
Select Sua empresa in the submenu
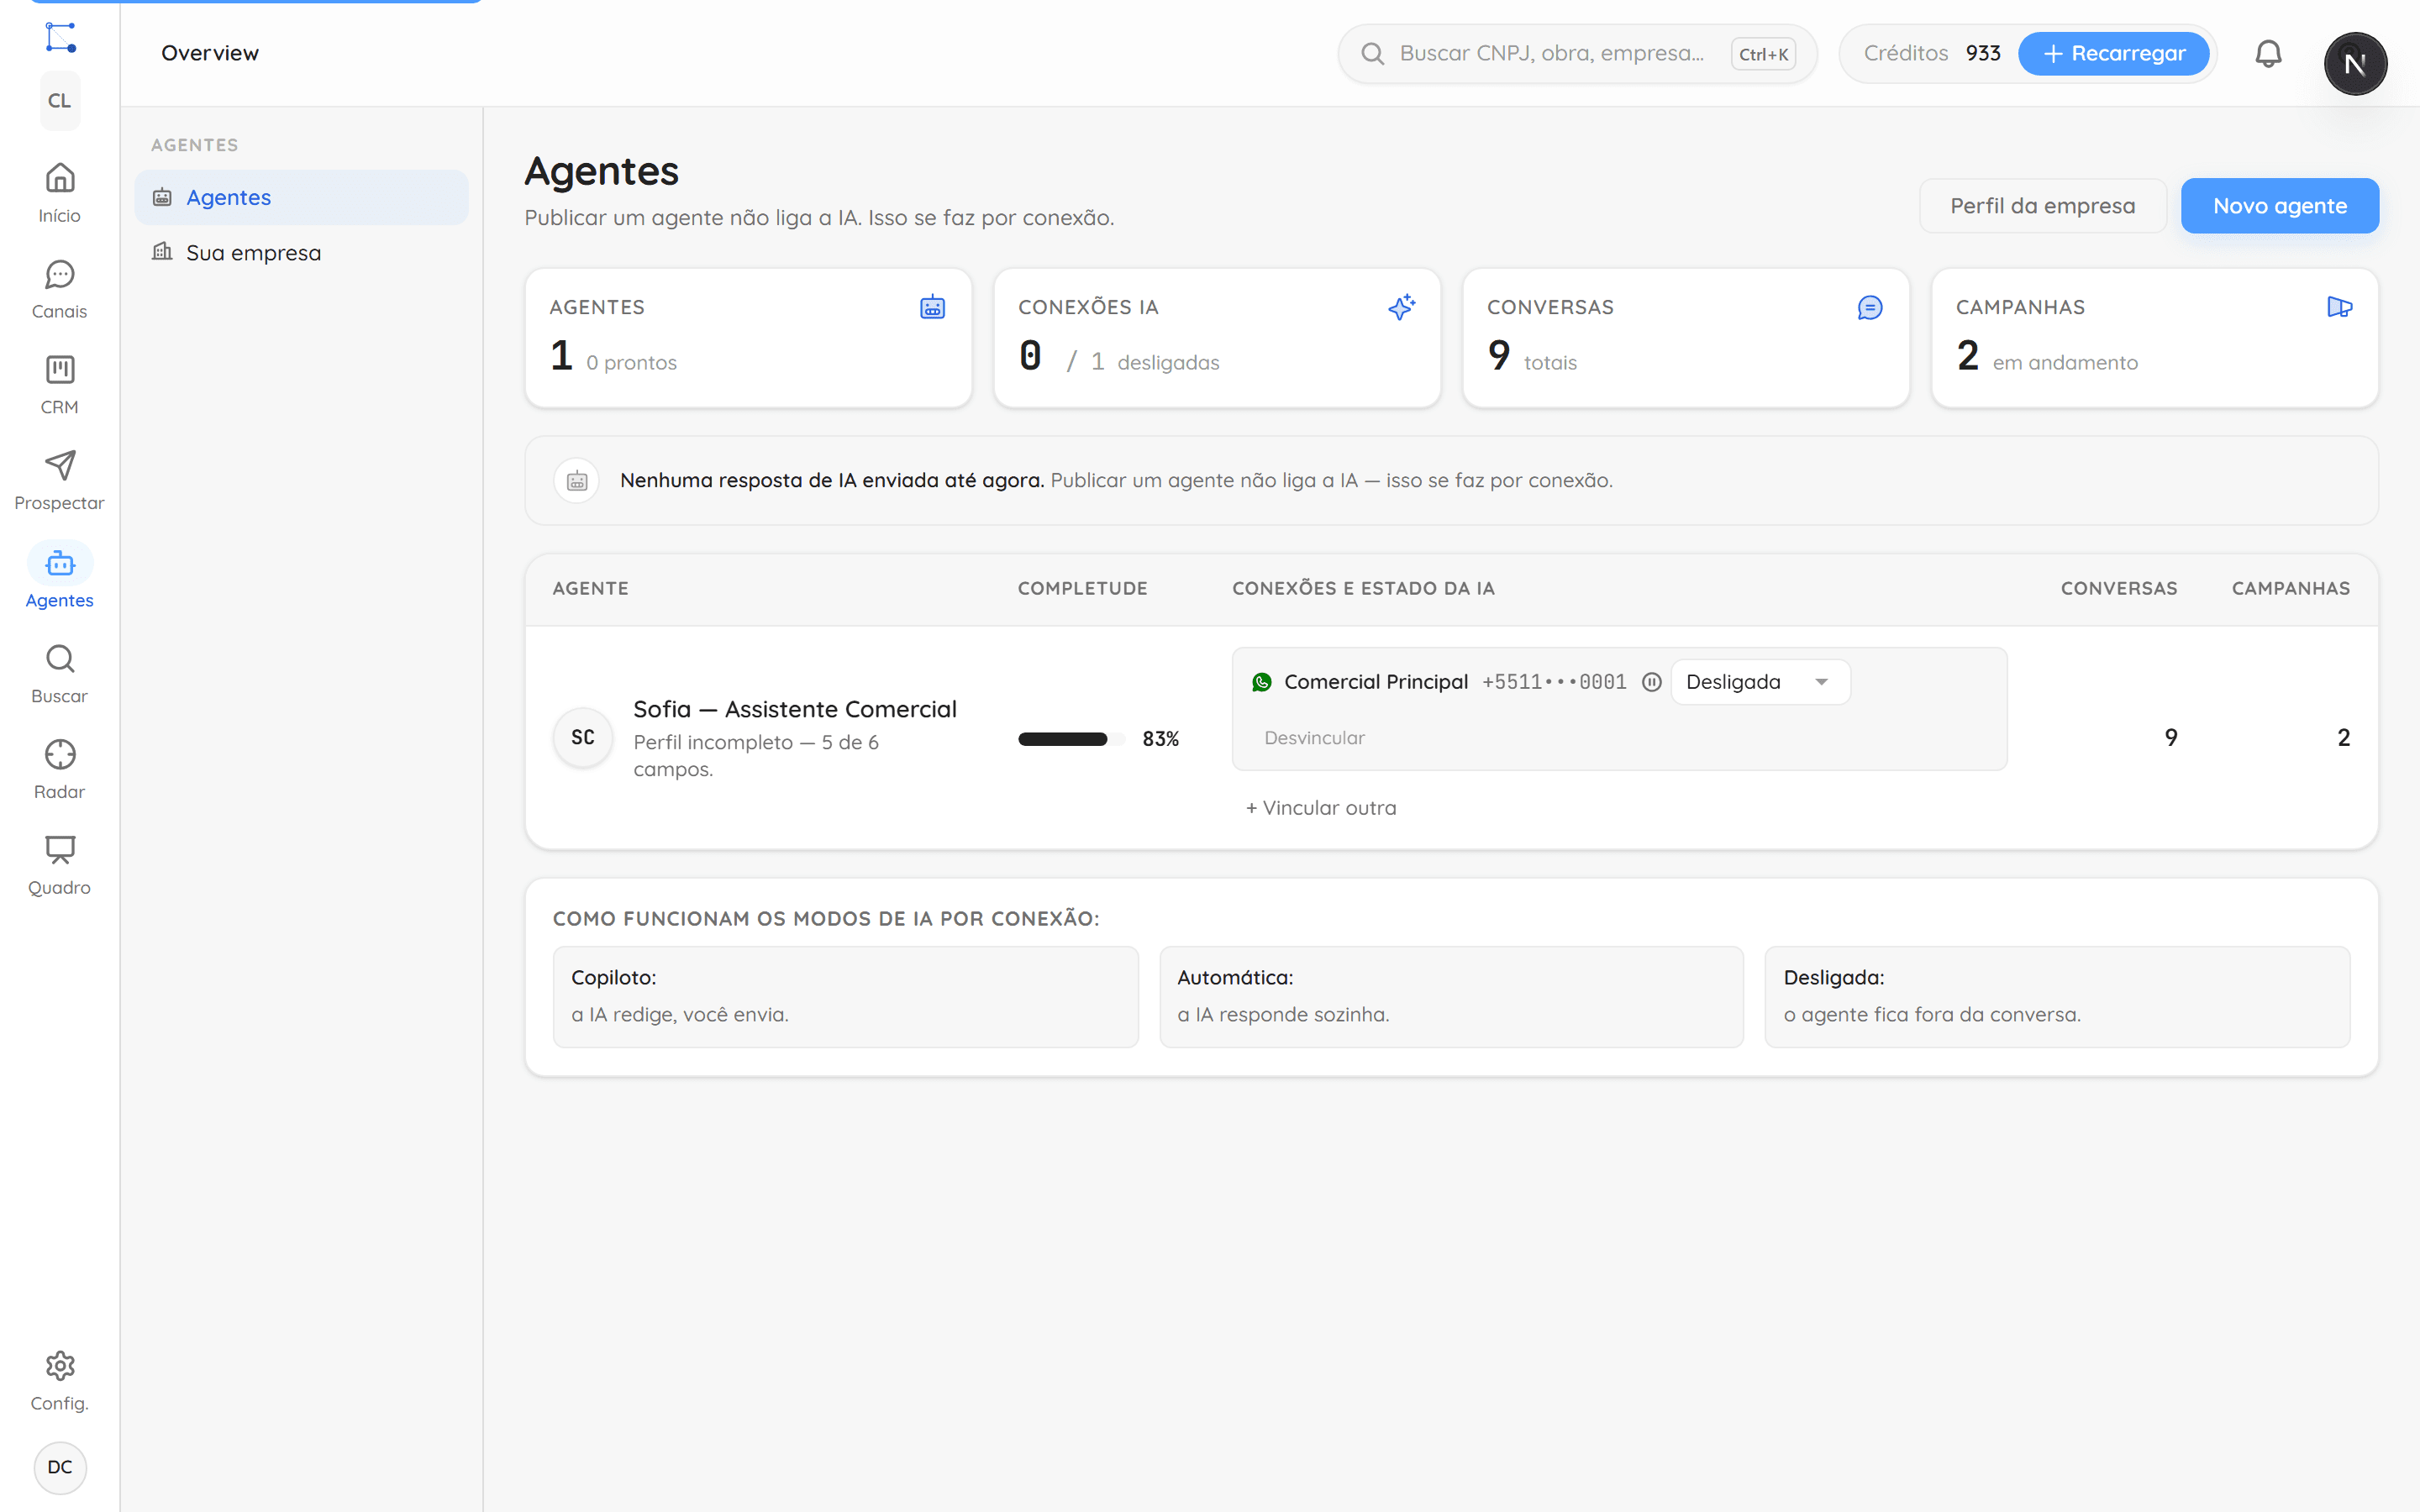[x=301, y=252]
